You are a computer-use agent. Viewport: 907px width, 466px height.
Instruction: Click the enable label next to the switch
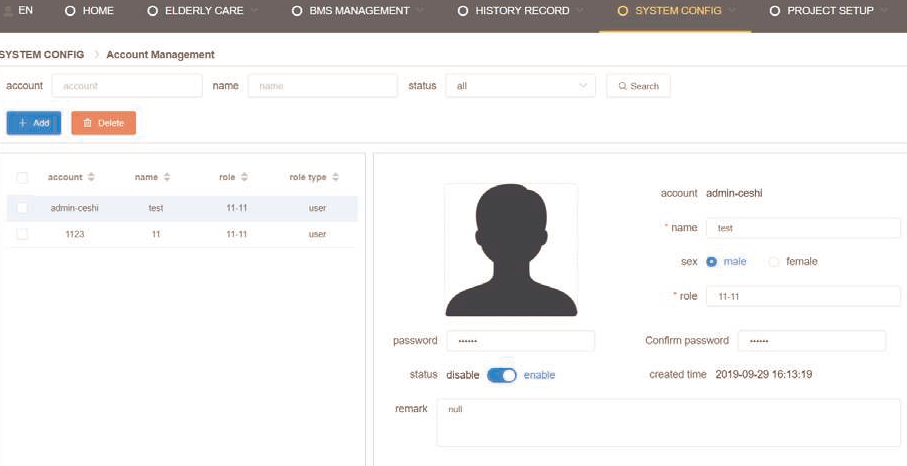(x=539, y=375)
